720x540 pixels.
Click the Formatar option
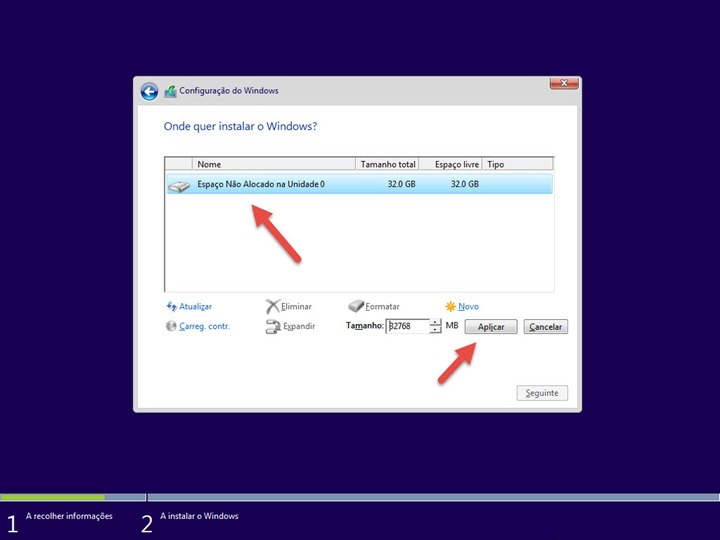click(382, 306)
